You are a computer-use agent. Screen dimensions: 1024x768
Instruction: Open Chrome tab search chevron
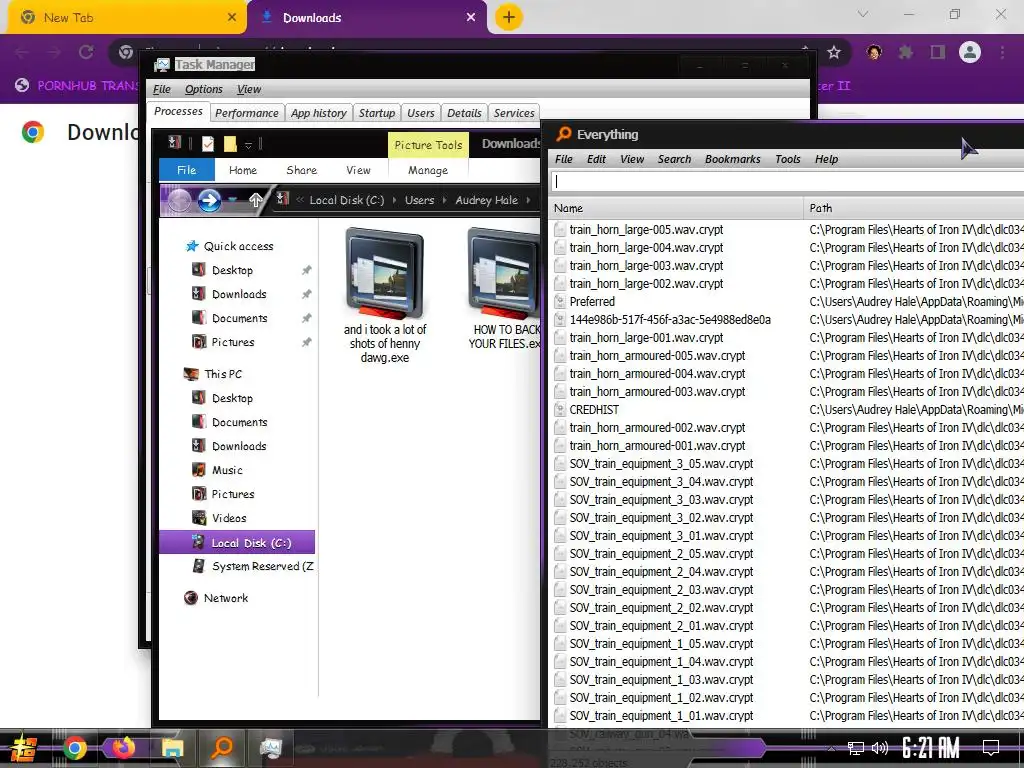pos(863,14)
